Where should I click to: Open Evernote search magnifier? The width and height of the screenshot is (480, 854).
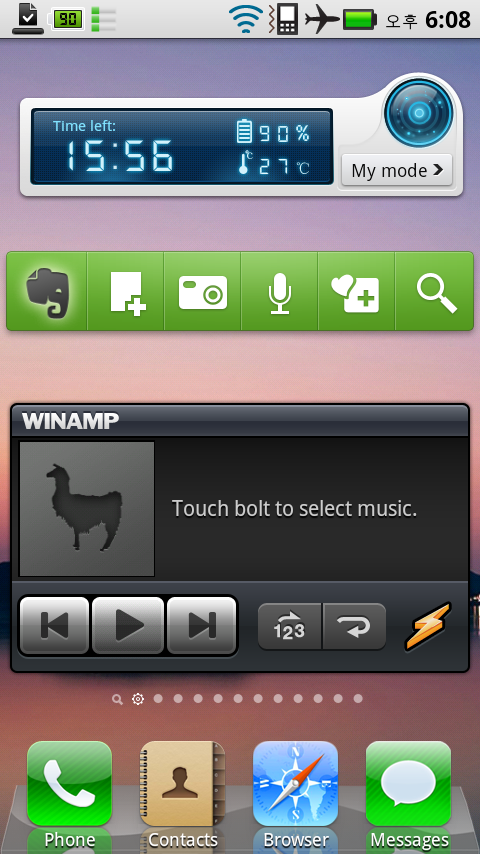pos(435,291)
